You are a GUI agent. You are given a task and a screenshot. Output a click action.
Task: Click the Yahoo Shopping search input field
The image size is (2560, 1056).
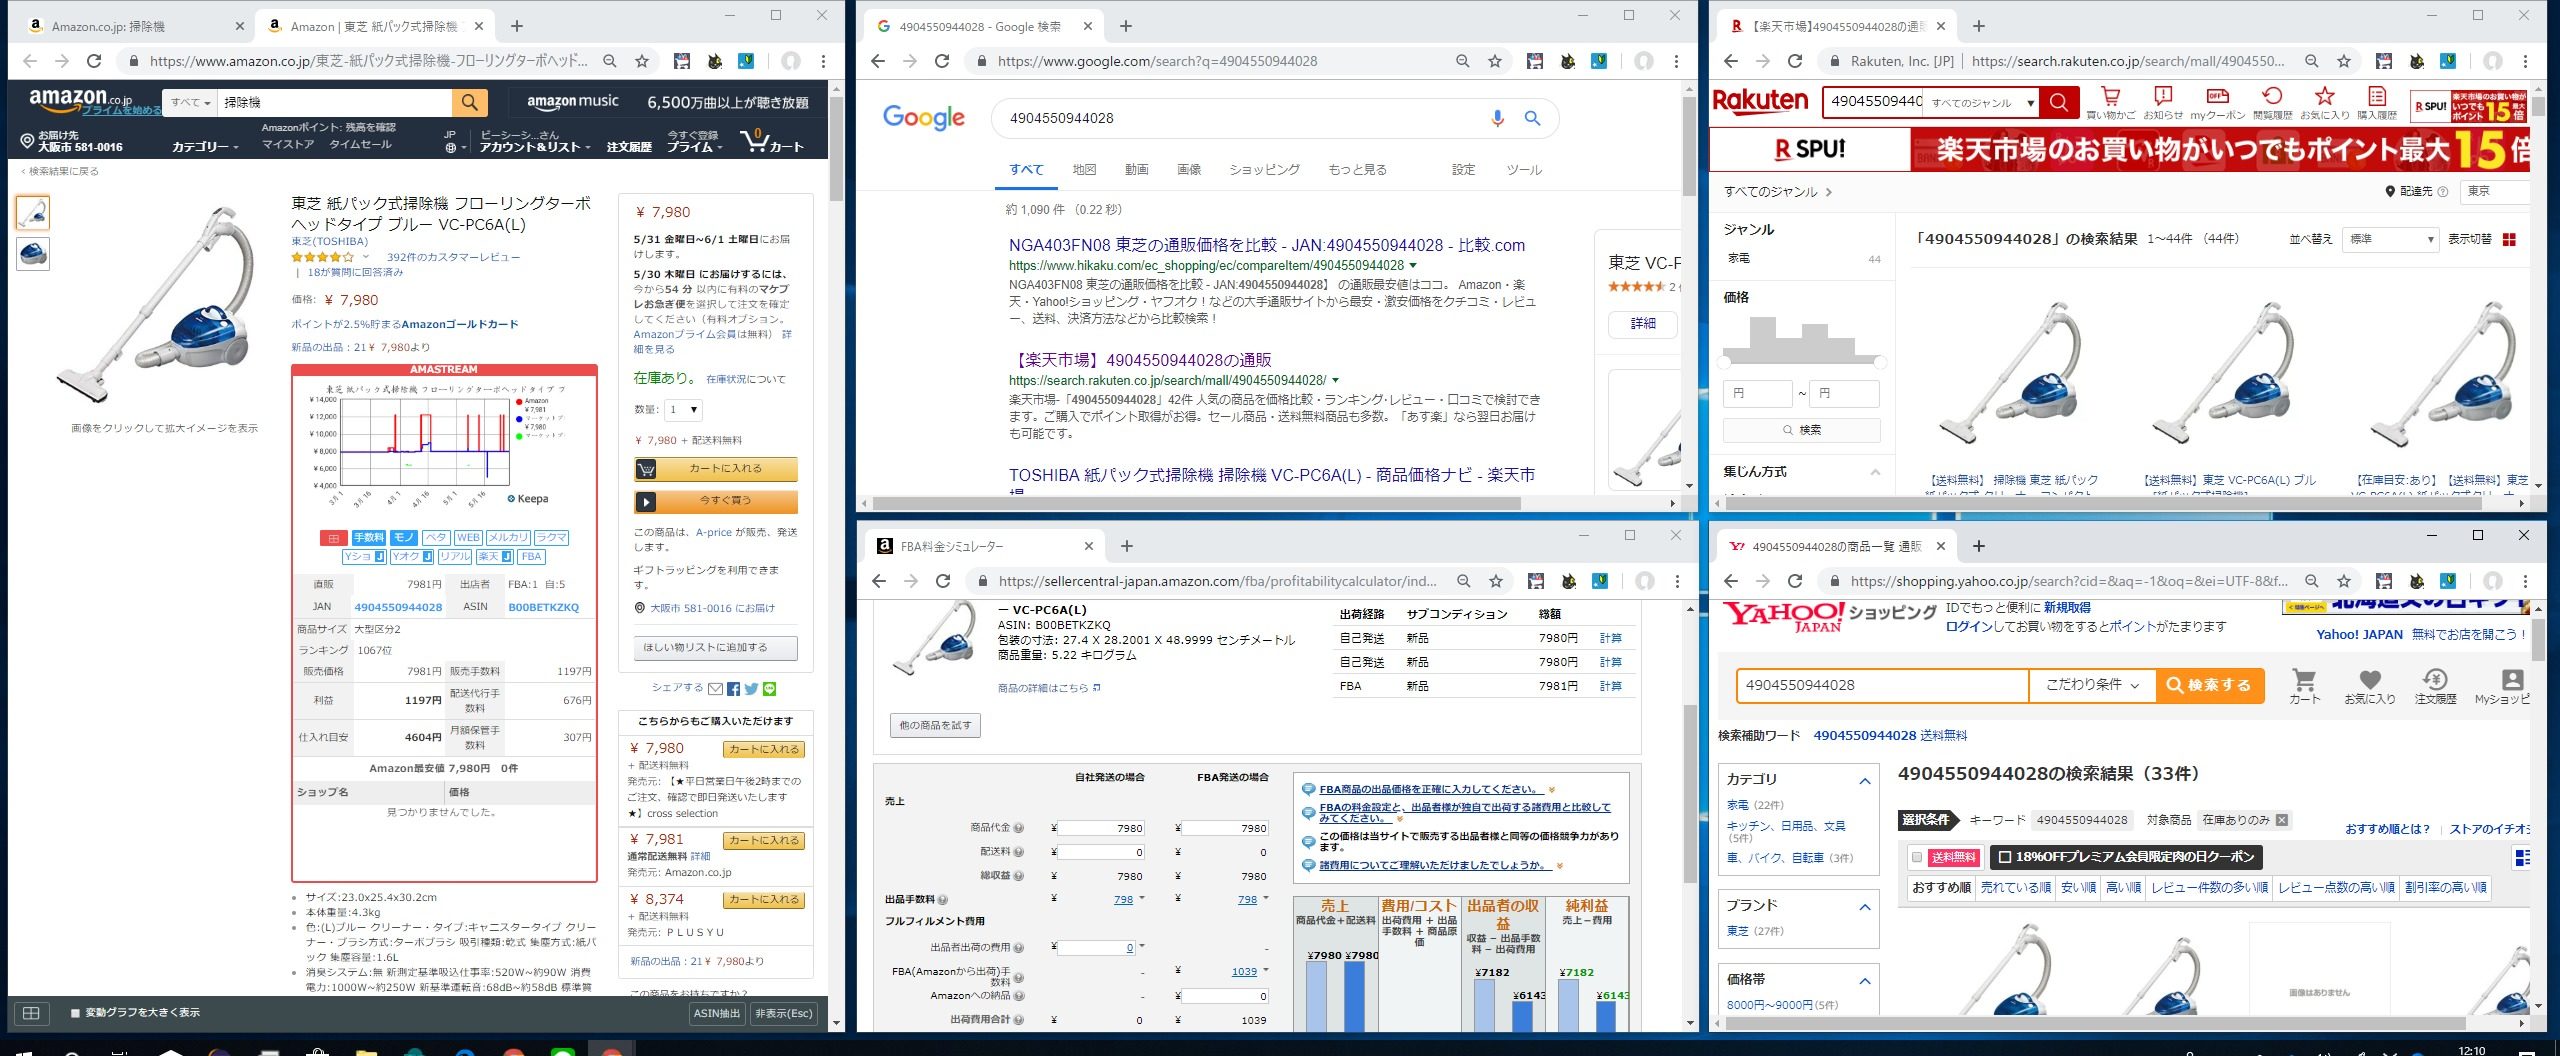click(x=1882, y=685)
